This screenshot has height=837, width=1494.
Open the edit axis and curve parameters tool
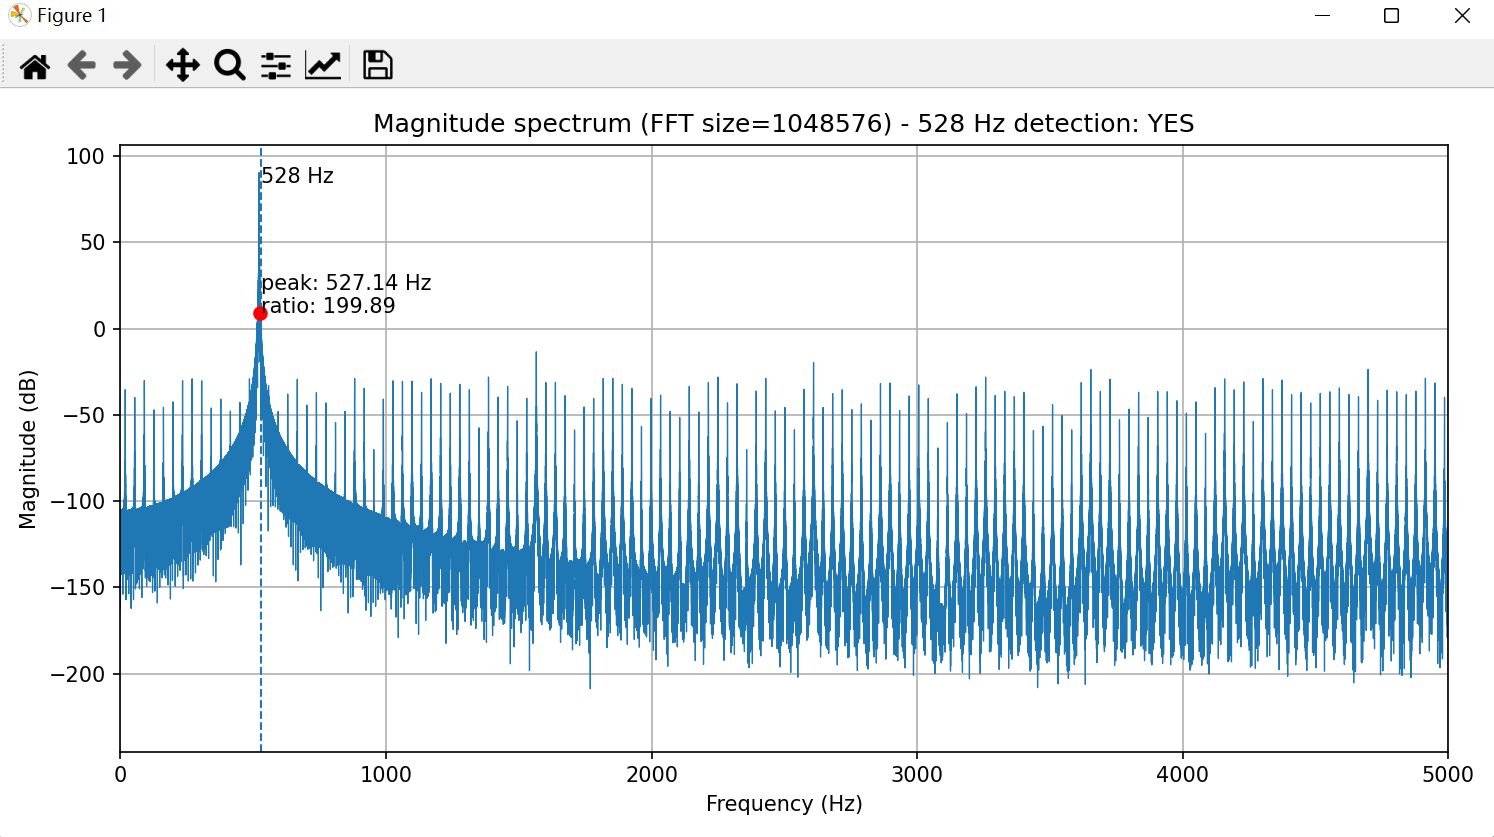[323, 66]
